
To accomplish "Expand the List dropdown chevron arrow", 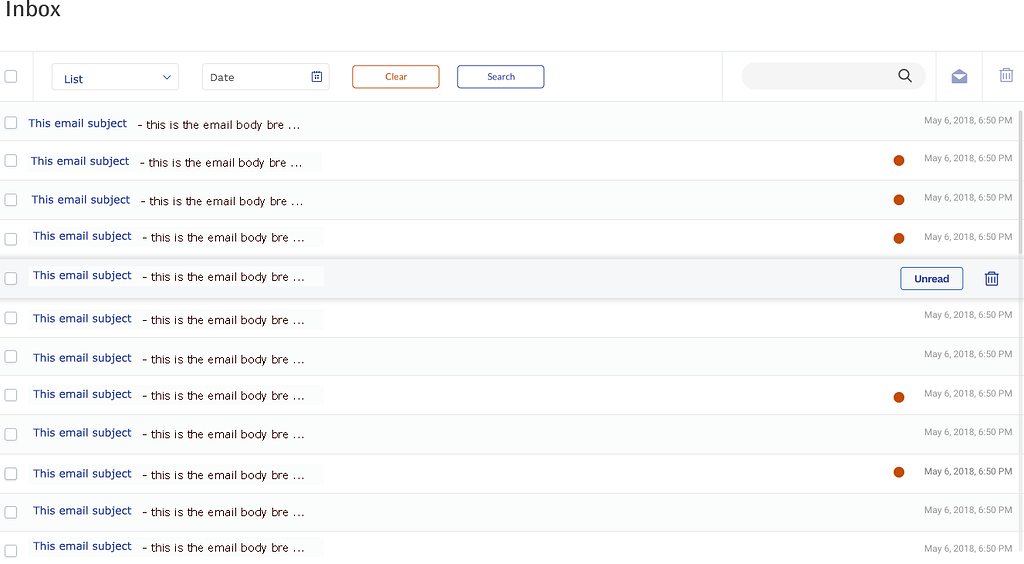I will coord(167,77).
